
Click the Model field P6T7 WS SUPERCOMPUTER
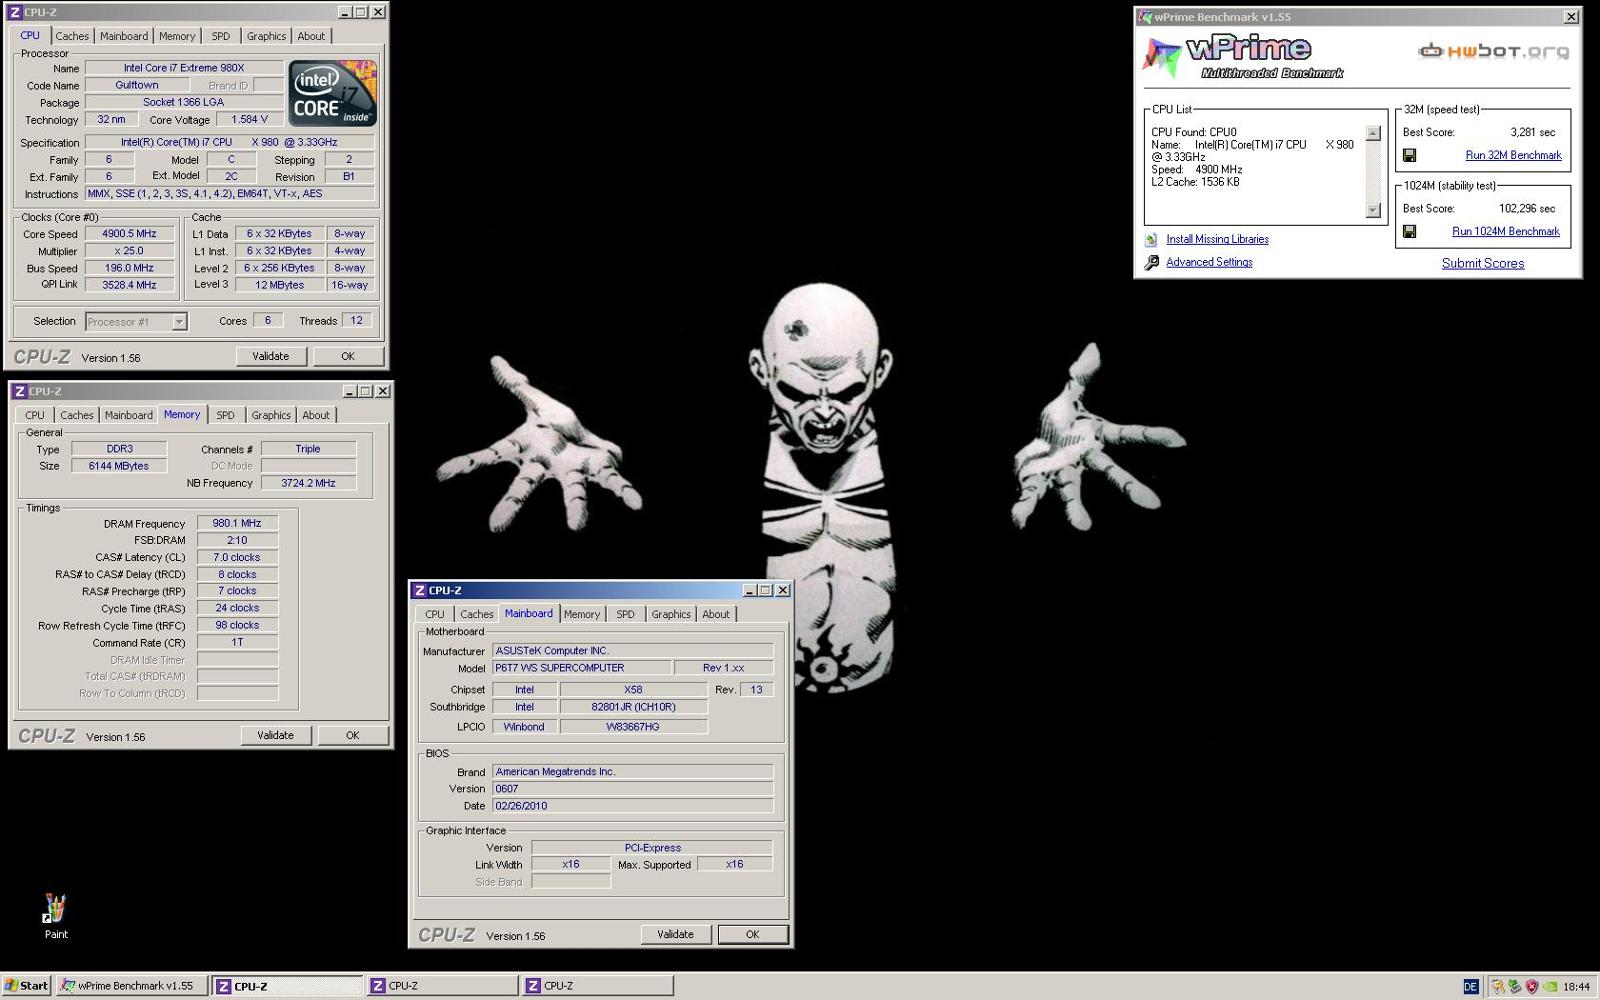581,668
